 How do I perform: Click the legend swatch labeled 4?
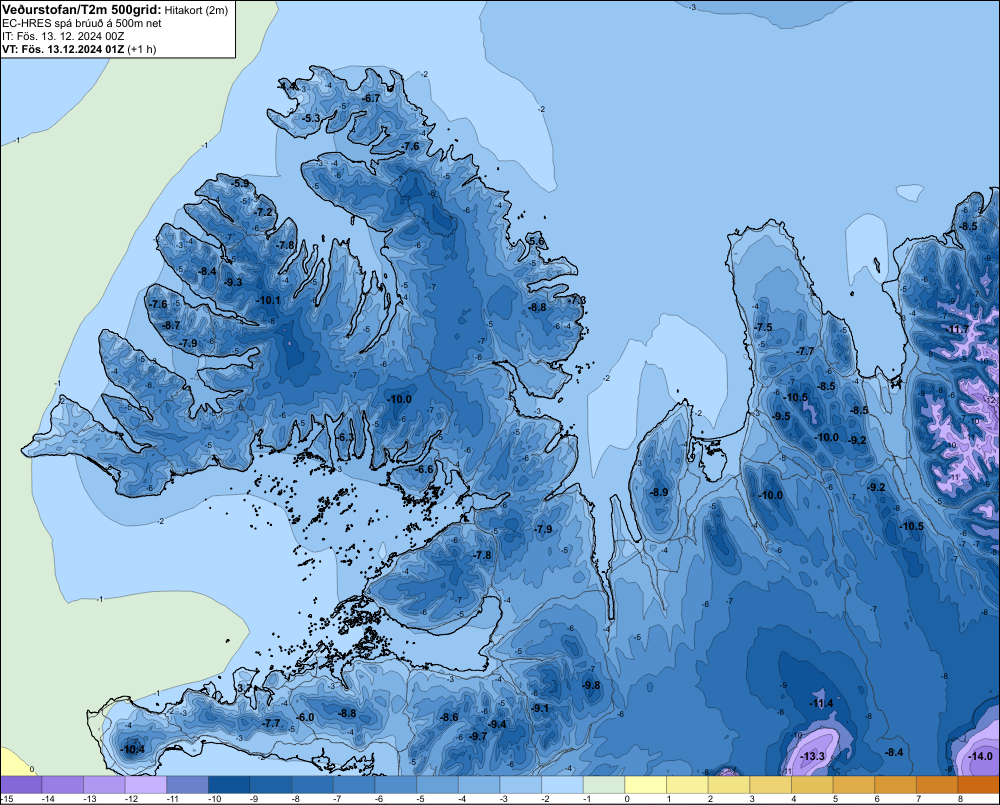coord(812,785)
